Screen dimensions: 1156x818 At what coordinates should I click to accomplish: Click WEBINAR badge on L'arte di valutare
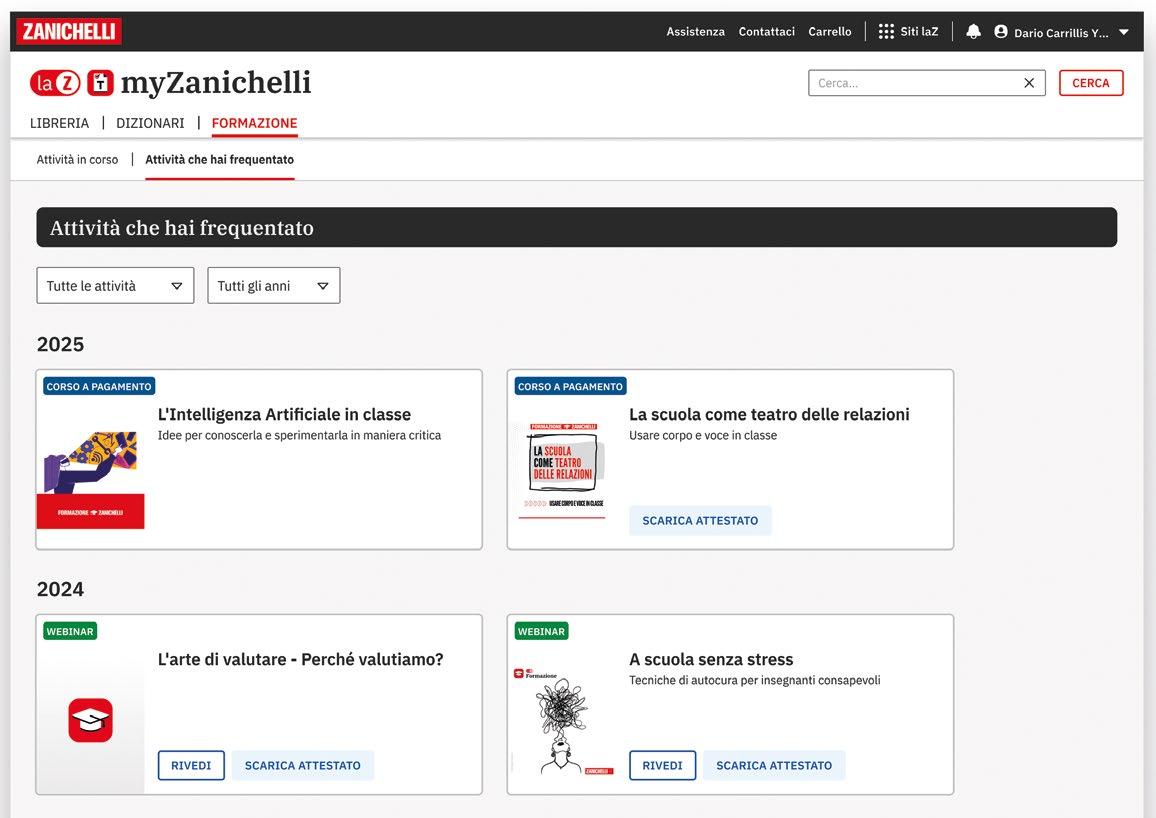(70, 632)
